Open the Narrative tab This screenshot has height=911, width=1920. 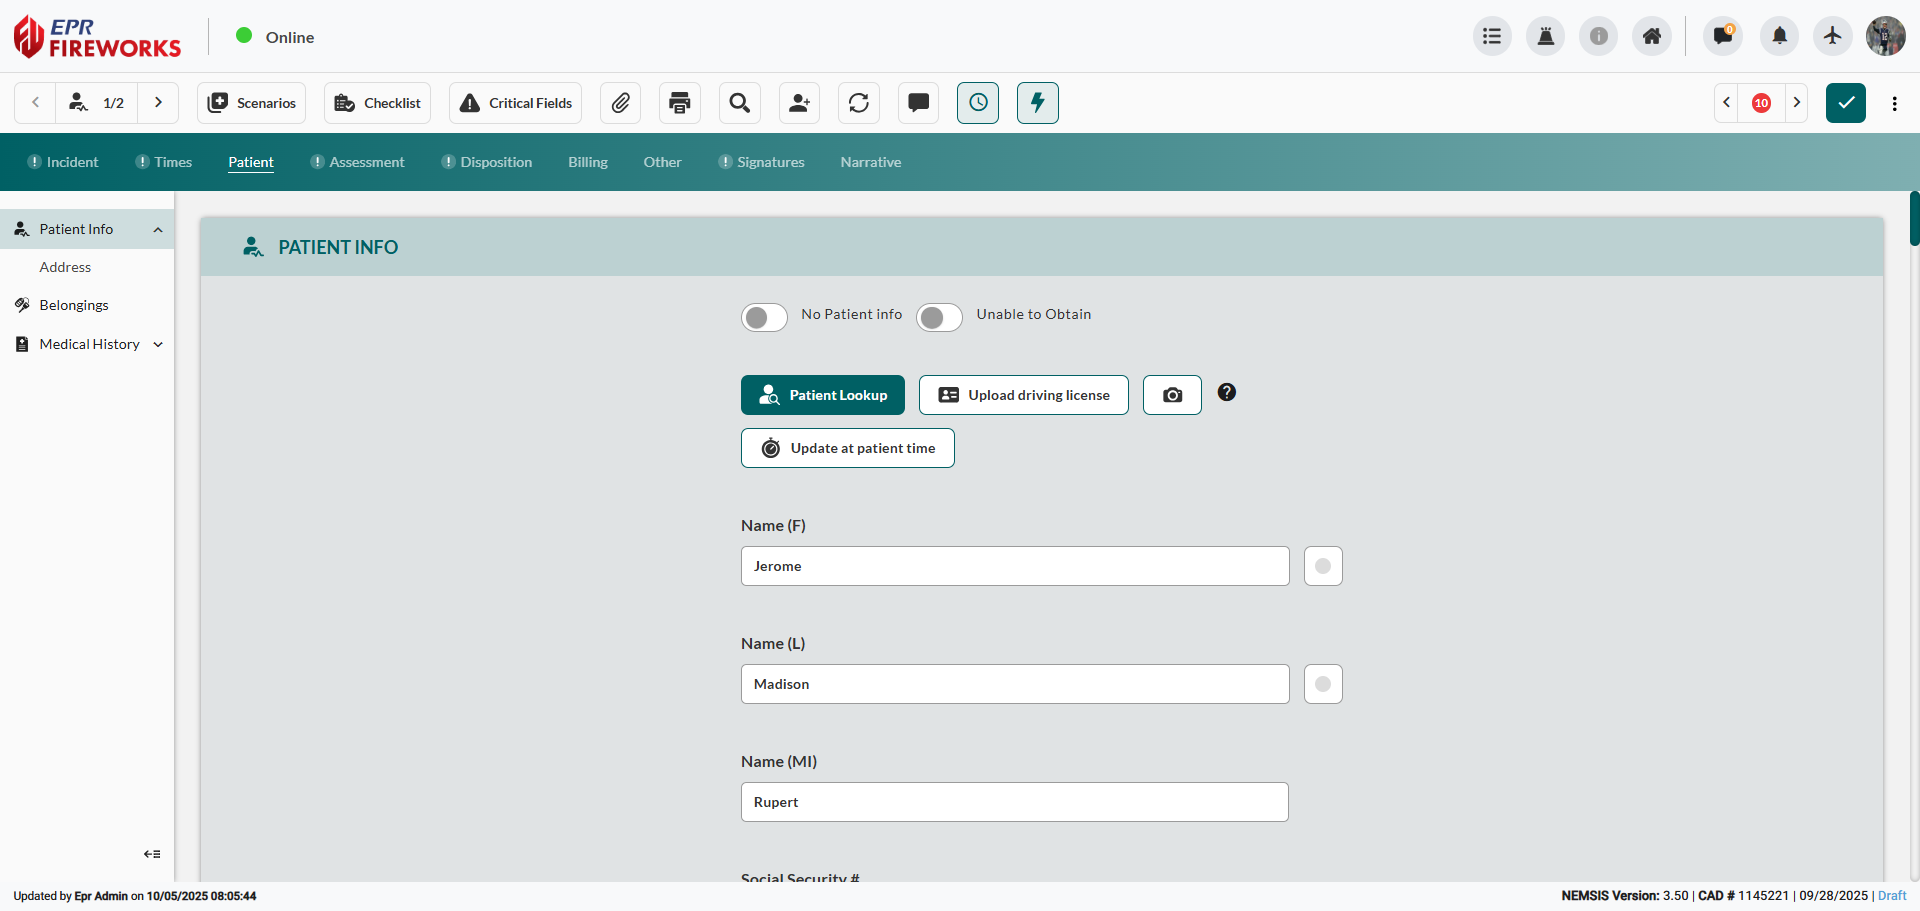(870, 162)
